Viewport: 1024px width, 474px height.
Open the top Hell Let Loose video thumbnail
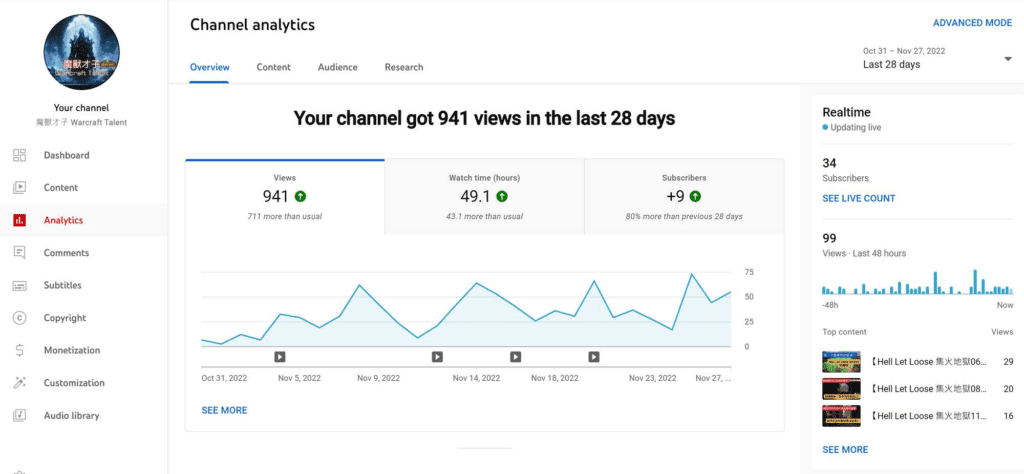pyautogui.click(x=841, y=361)
